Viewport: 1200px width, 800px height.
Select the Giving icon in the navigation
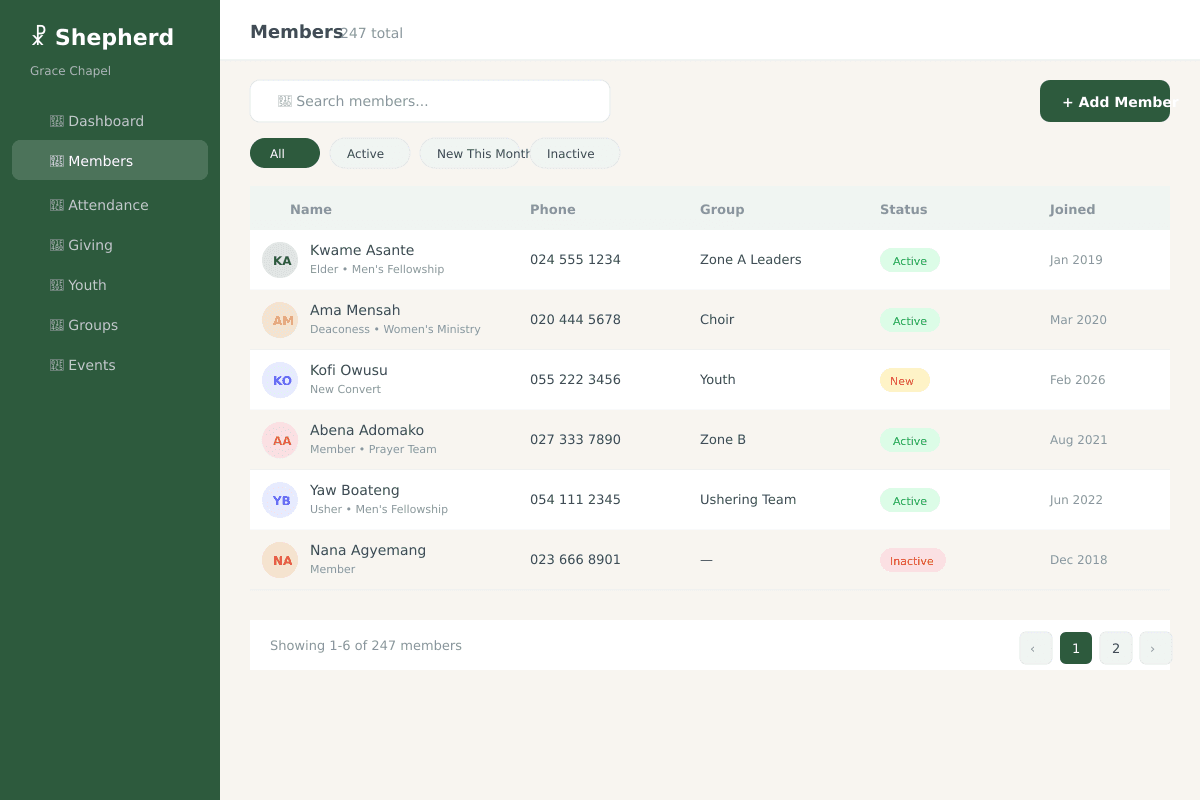click(x=54, y=244)
